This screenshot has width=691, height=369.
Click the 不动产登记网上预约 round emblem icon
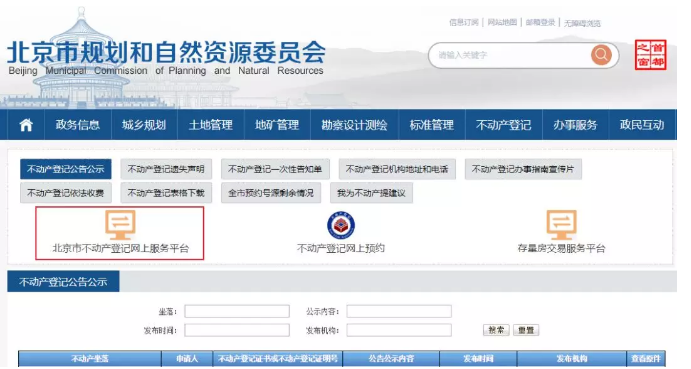pos(341,225)
